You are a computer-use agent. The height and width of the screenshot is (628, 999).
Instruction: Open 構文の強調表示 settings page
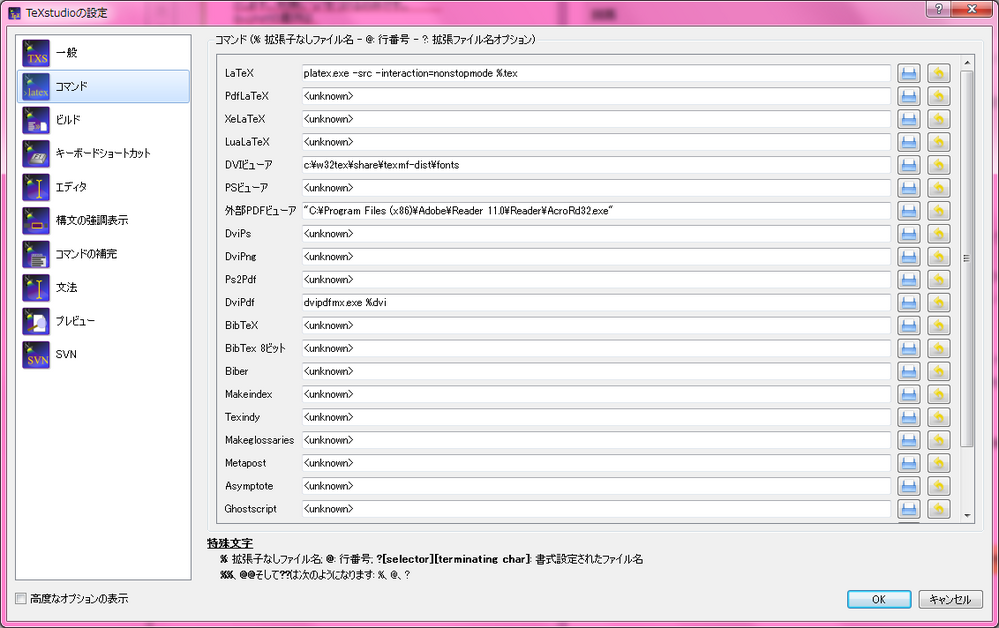103,220
